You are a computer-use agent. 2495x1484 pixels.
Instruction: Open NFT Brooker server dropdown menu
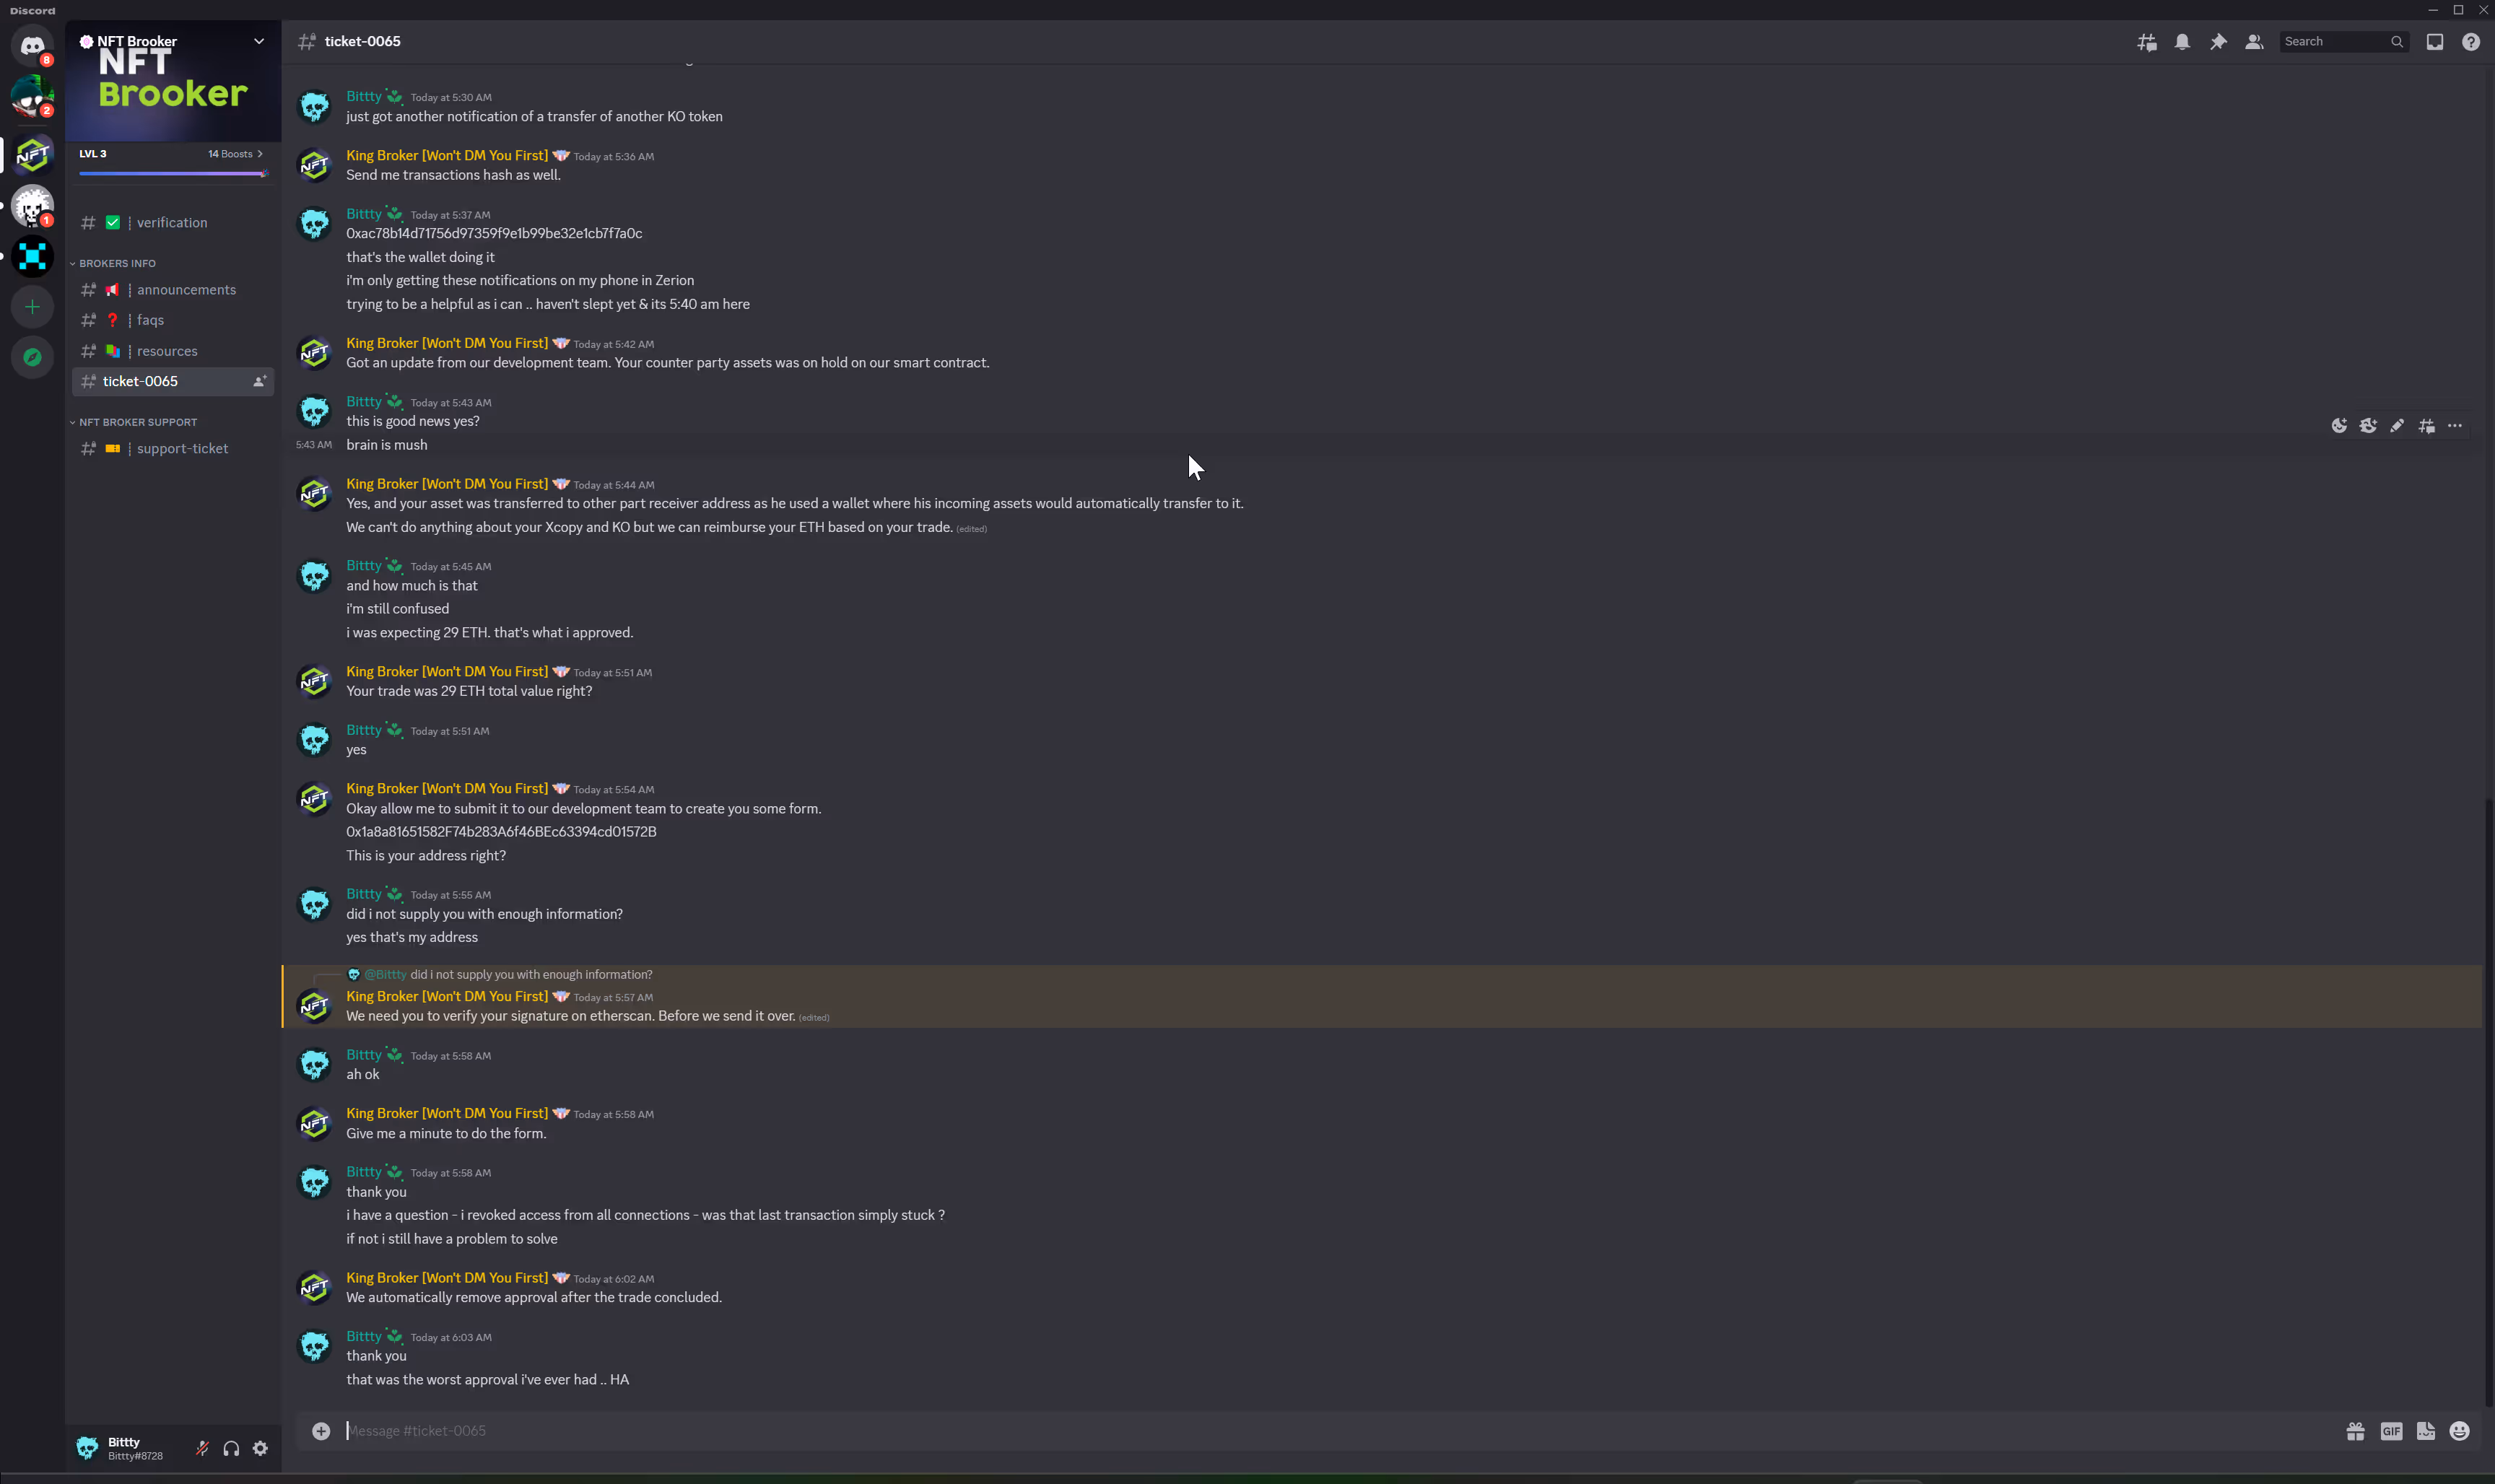[259, 41]
